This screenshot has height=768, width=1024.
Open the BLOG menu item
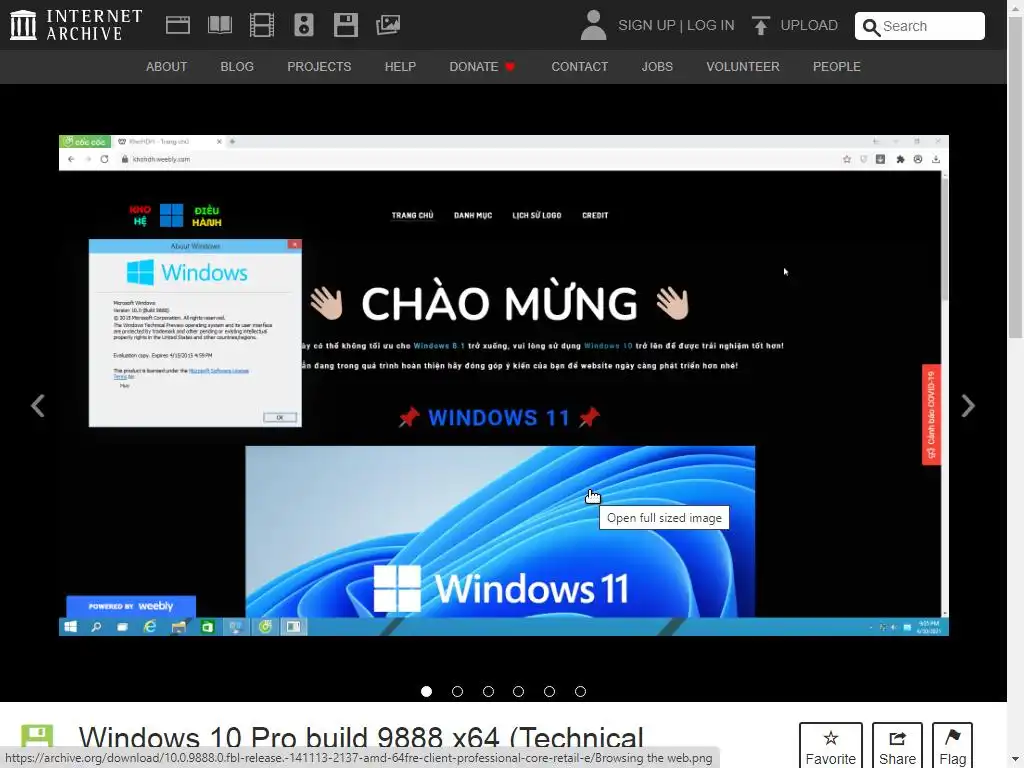click(x=237, y=67)
